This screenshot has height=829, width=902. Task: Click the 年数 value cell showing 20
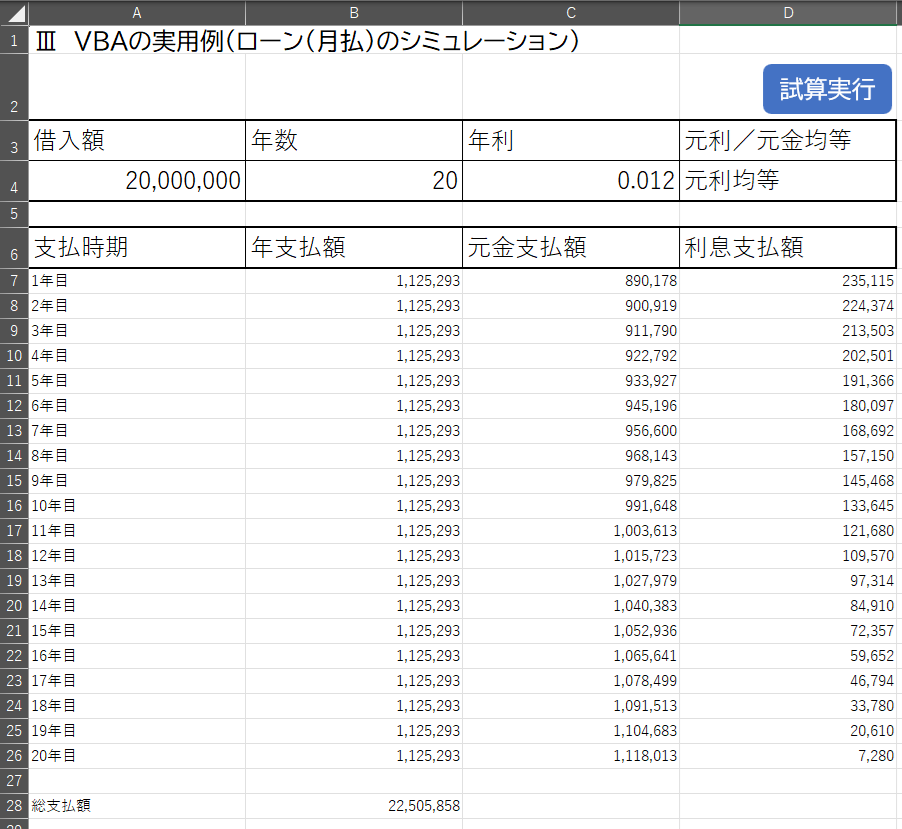[x=354, y=181]
